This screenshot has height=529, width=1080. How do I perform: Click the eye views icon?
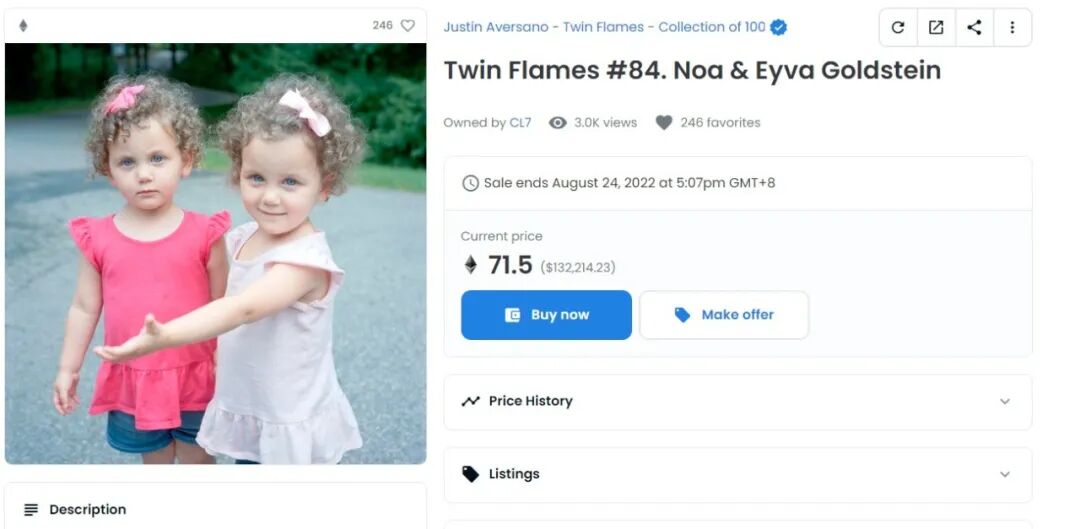pos(558,123)
